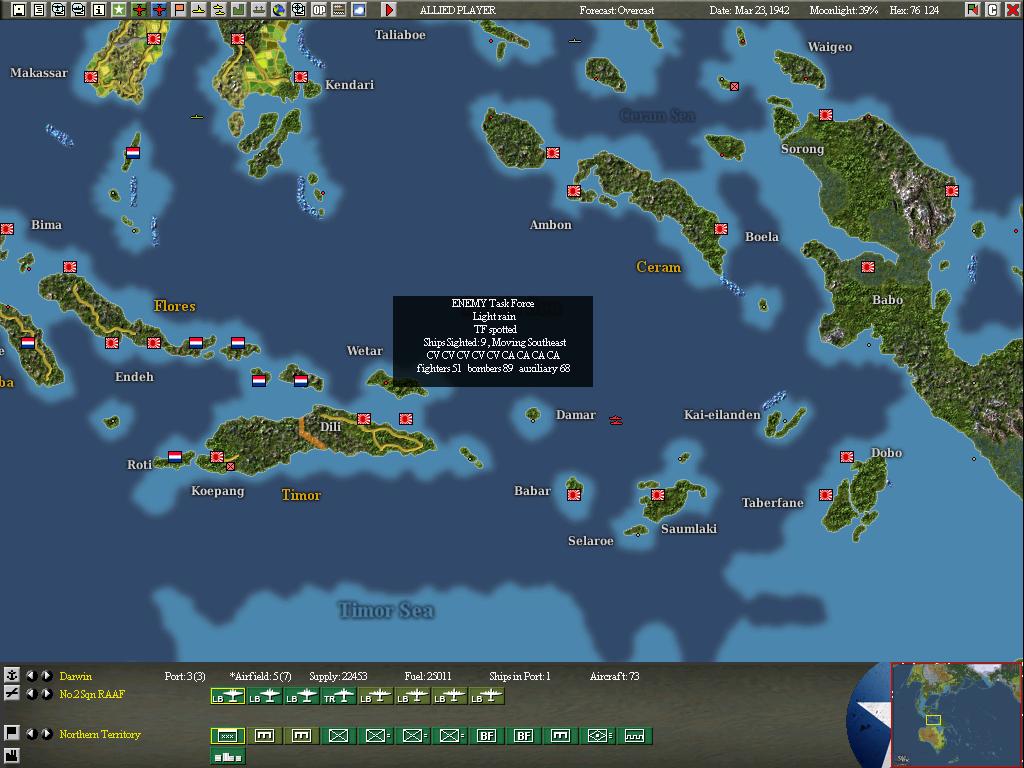1024x768 pixels.
Task: Click the 'Aircraft: 73' value
Action: (615, 676)
